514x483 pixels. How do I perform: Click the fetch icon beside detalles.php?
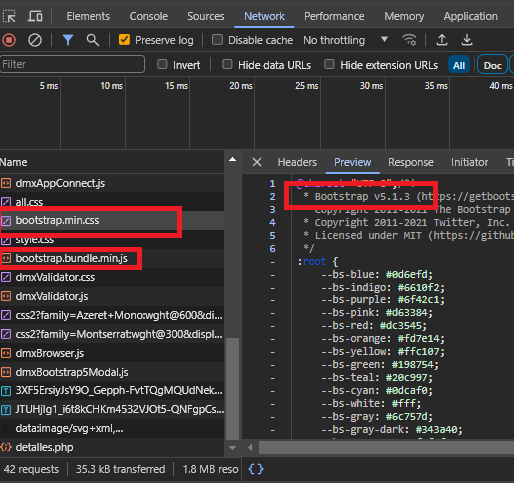[x=6, y=447]
